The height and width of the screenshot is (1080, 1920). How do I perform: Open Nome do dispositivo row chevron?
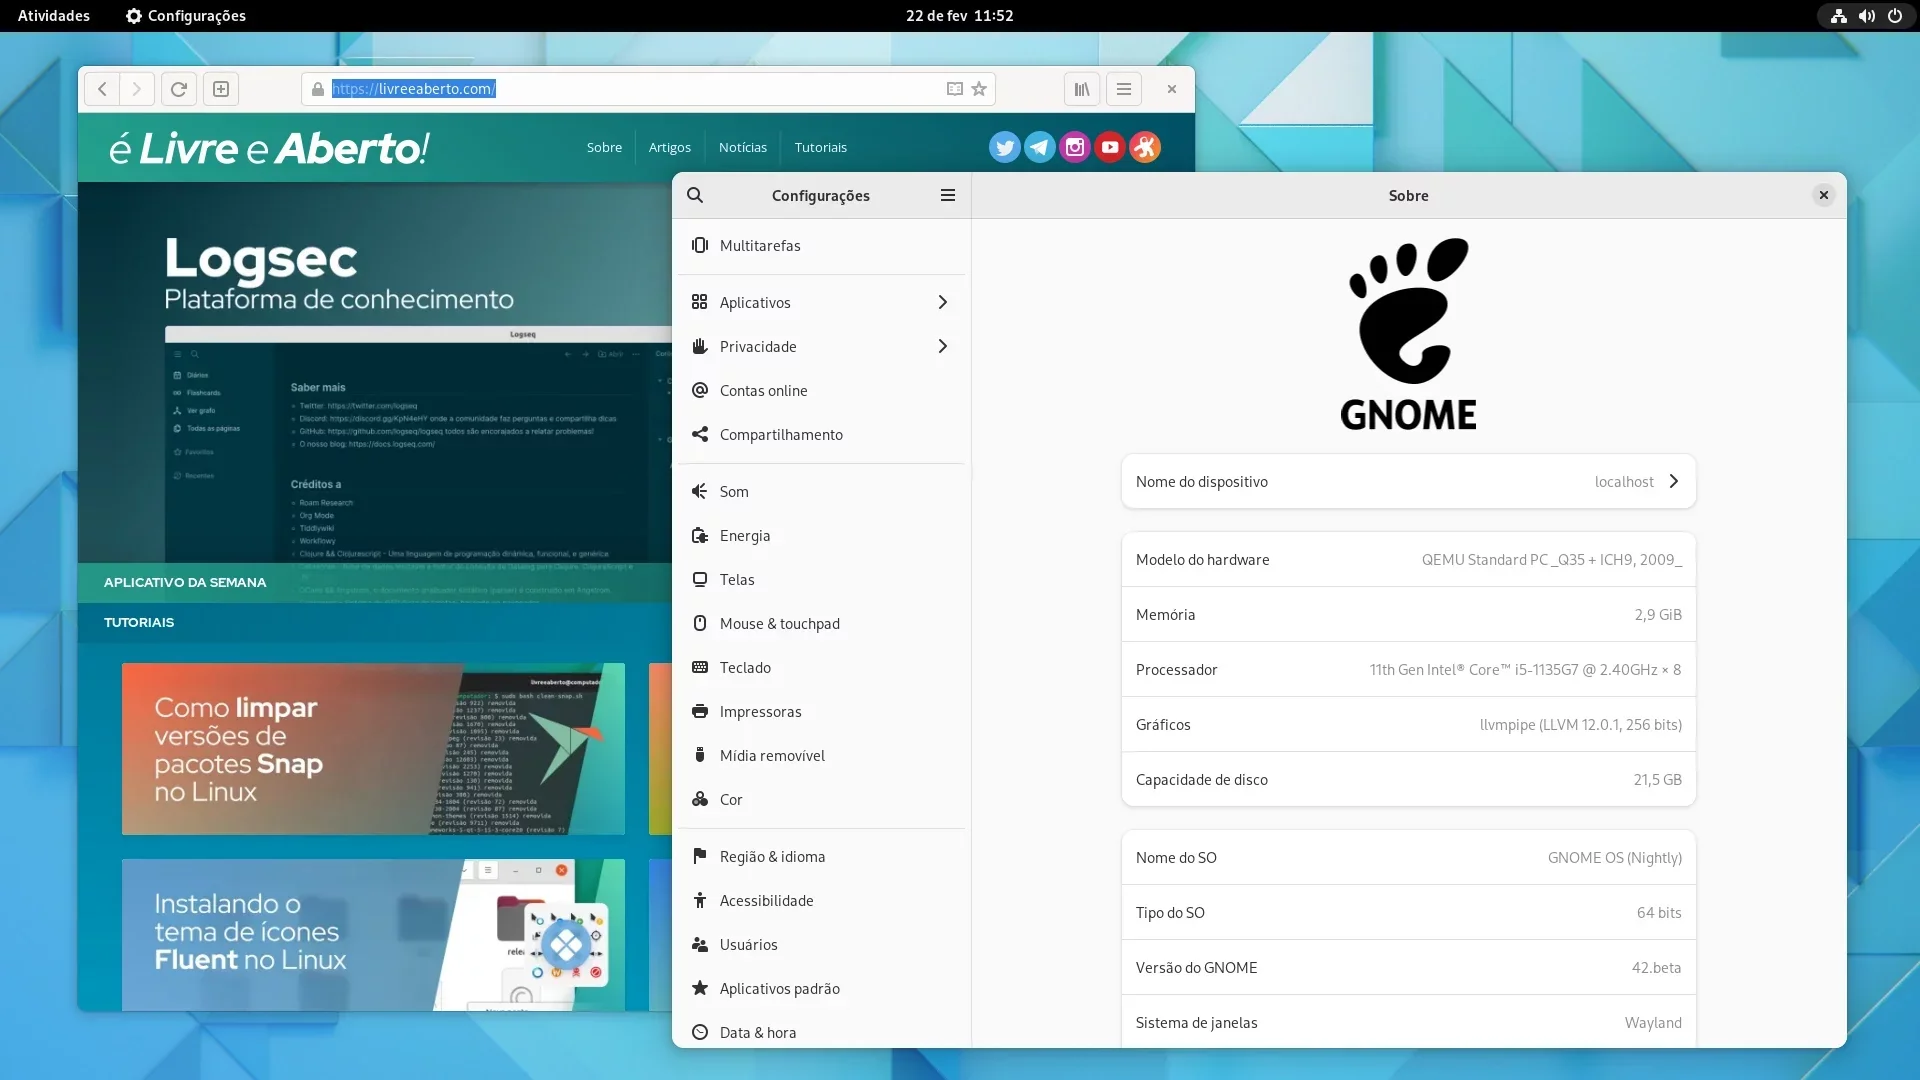(x=1673, y=481)
